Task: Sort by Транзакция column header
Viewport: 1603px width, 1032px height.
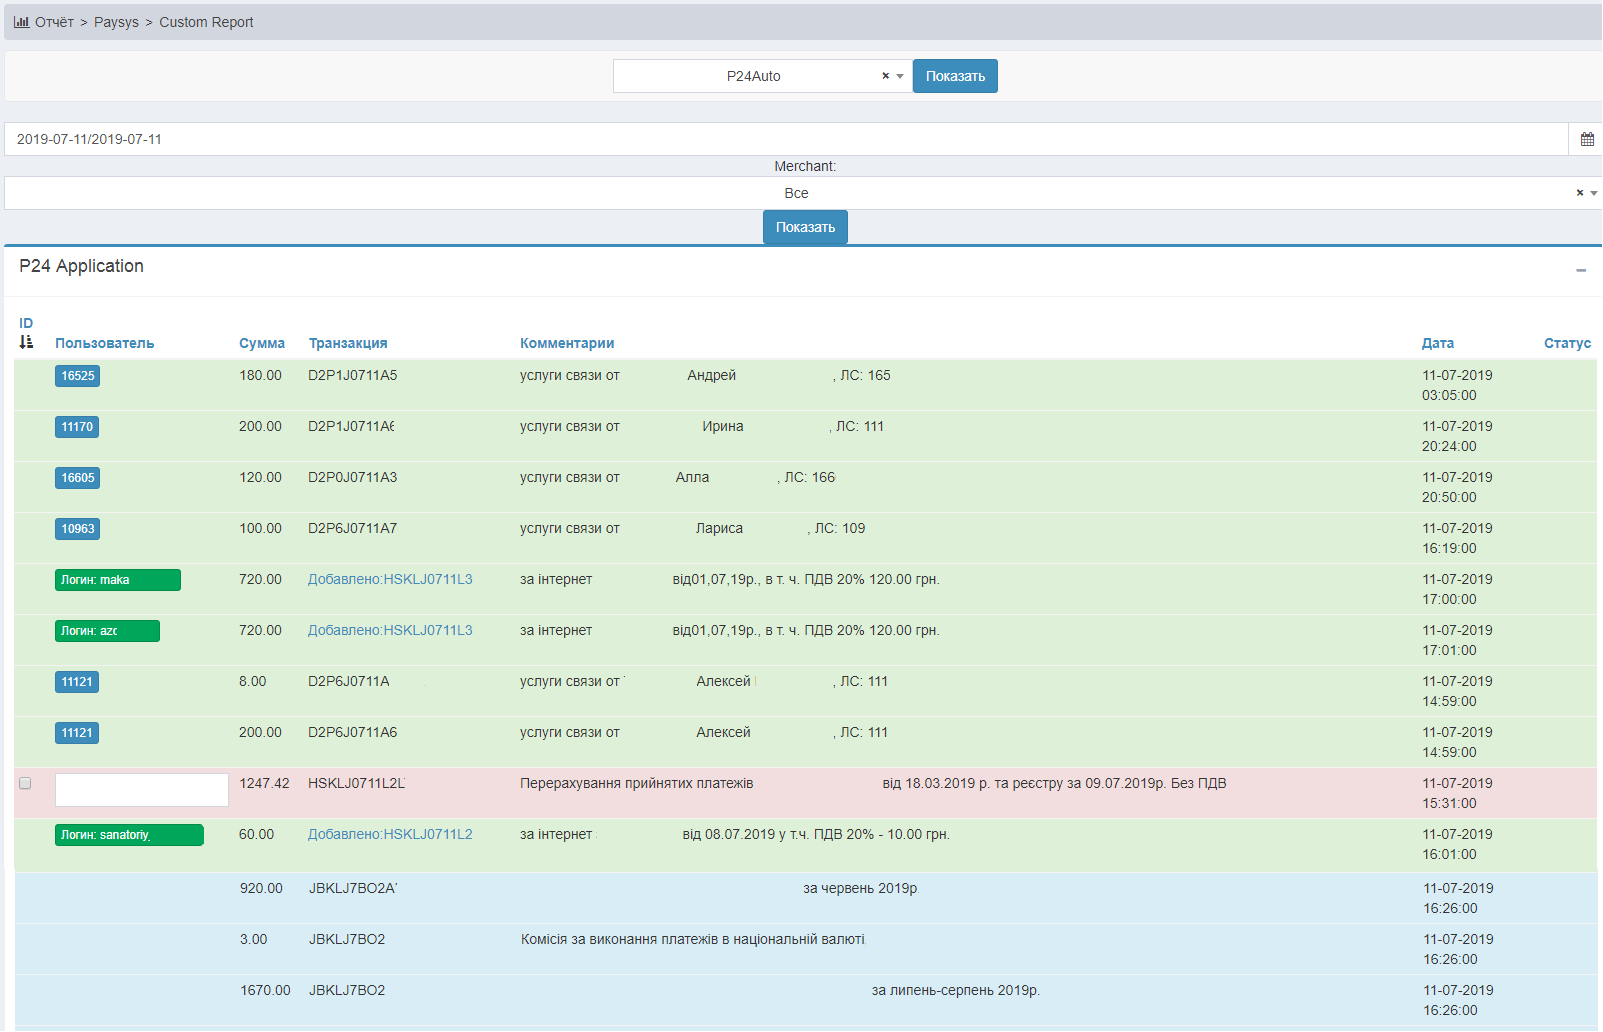Action: (x=348, y=343)
